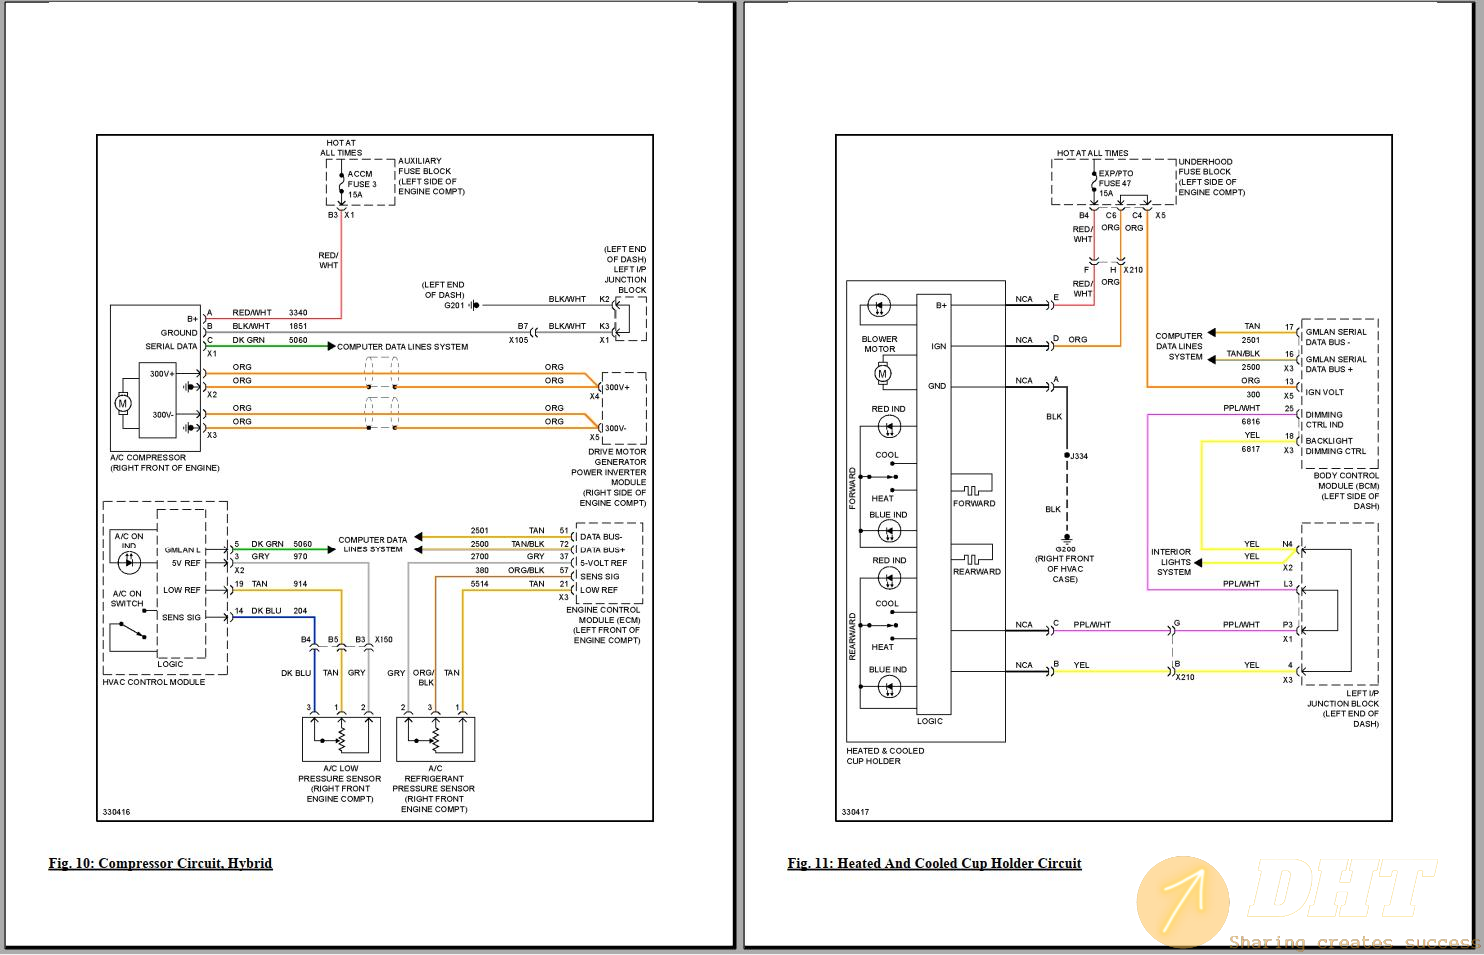Select the BLOWER MOTOR label
Screen dimensions: 1484x955
tap(880, 344)
